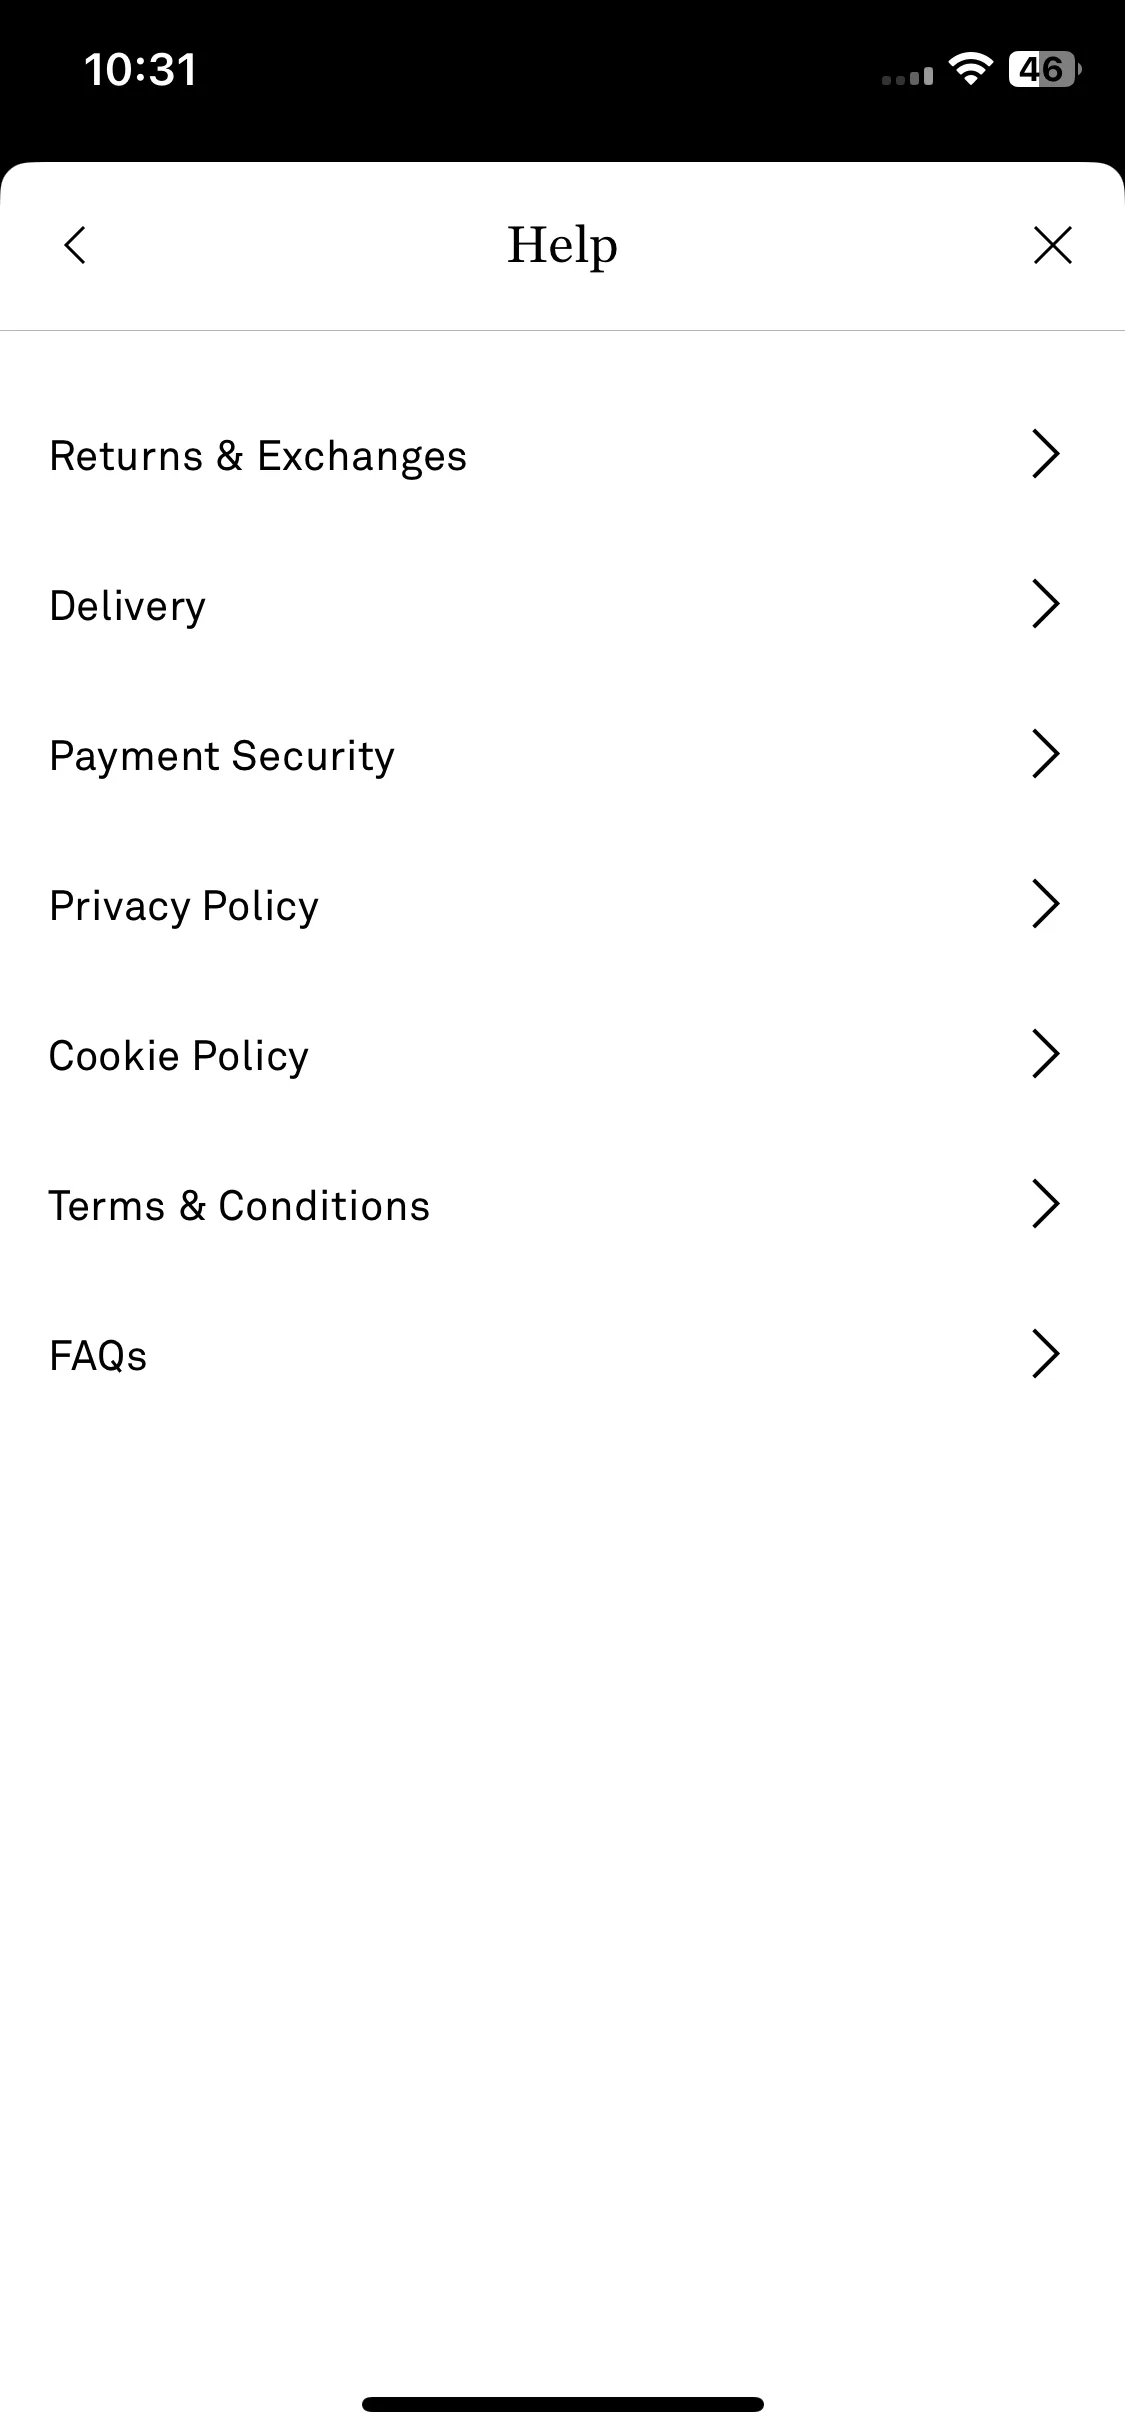The height and width of the screenshot is (2436, 1125).
Task: Tap the battery indicator showing 46
Action: pos(1045,70)
